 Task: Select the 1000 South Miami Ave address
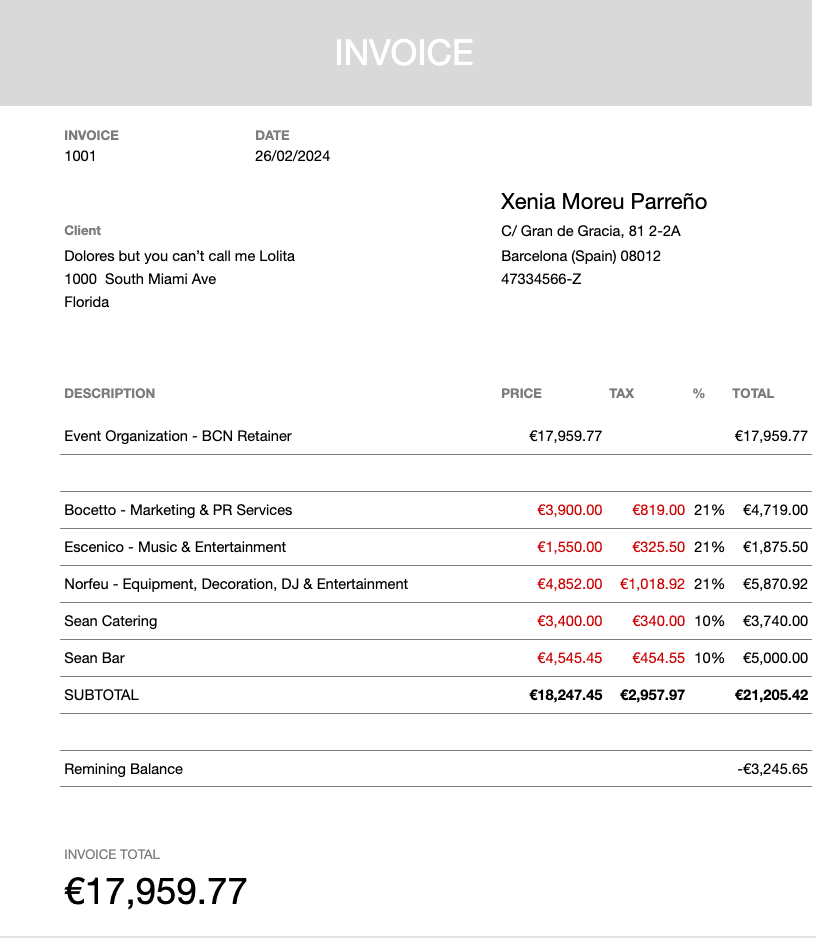pyautogui.click(x=140, y=279)
